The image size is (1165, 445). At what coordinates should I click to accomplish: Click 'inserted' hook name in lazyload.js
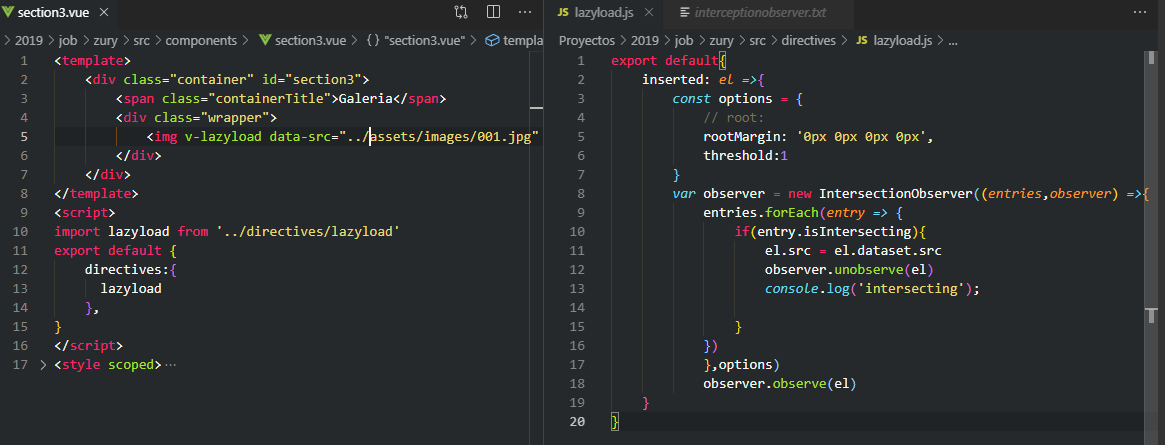coord(672,79)
